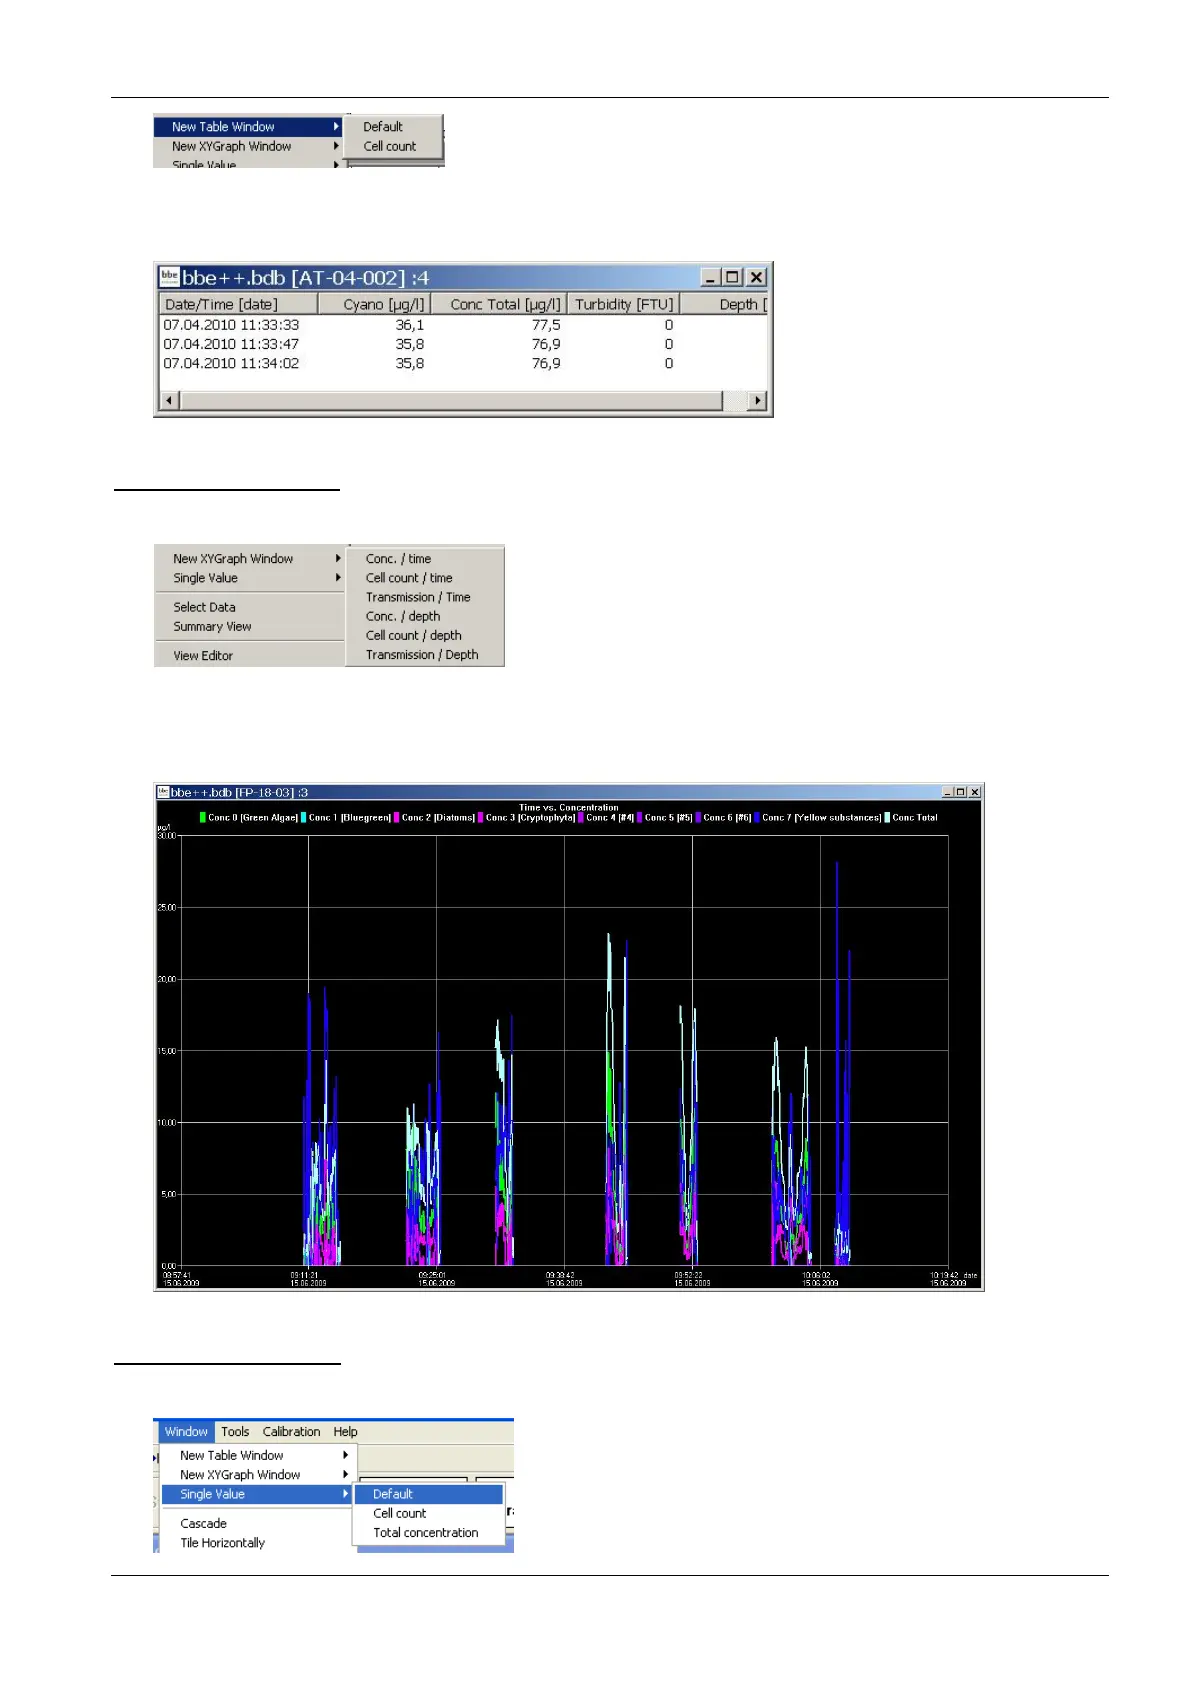The height and width of the screenshot is (1684, 1190).
Task: Click the blue Conc 7 Yellow substances swatch
Action: click(758, 818)
